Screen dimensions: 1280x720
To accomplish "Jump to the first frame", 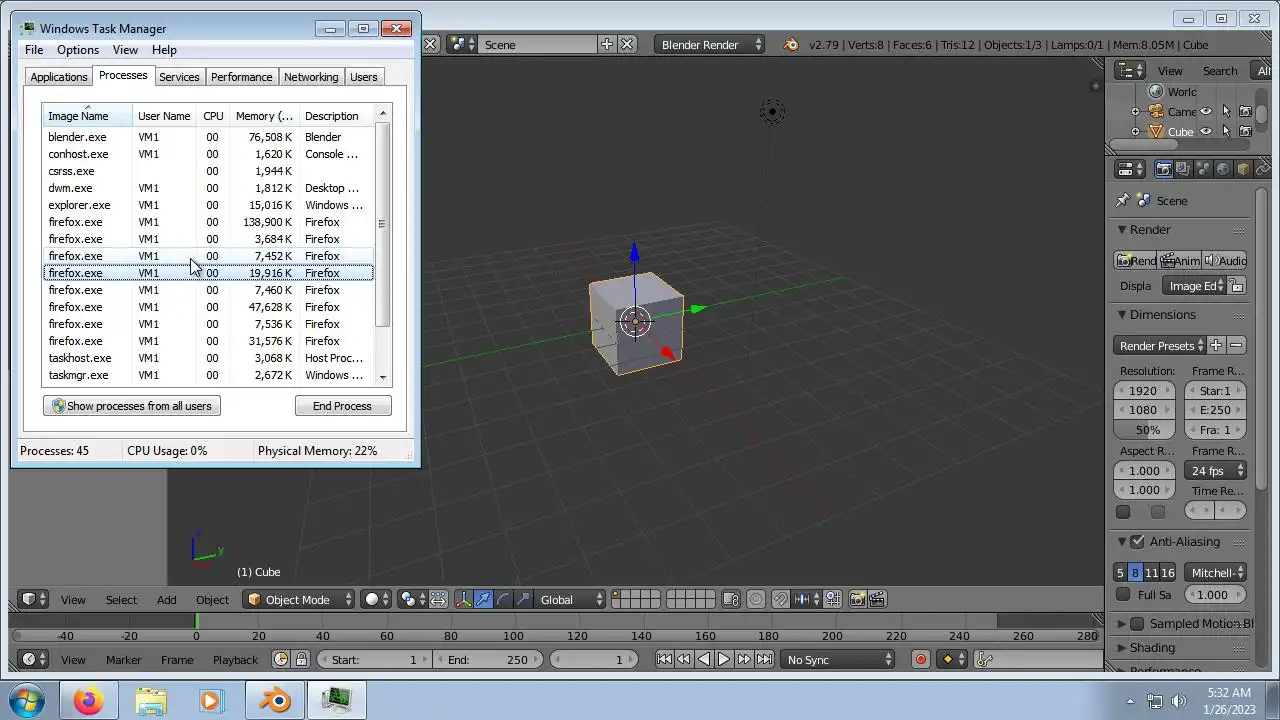I will point(664,659).
